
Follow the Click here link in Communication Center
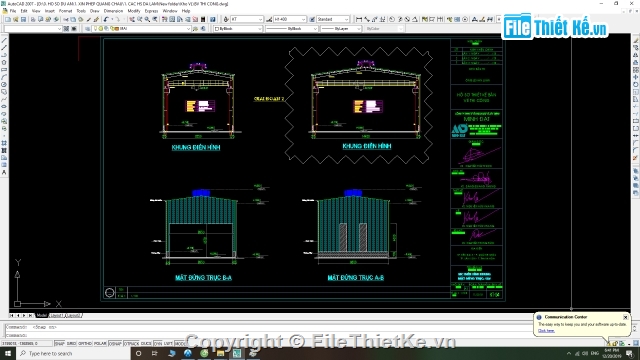pyautogui.click(x=546, y=331)
